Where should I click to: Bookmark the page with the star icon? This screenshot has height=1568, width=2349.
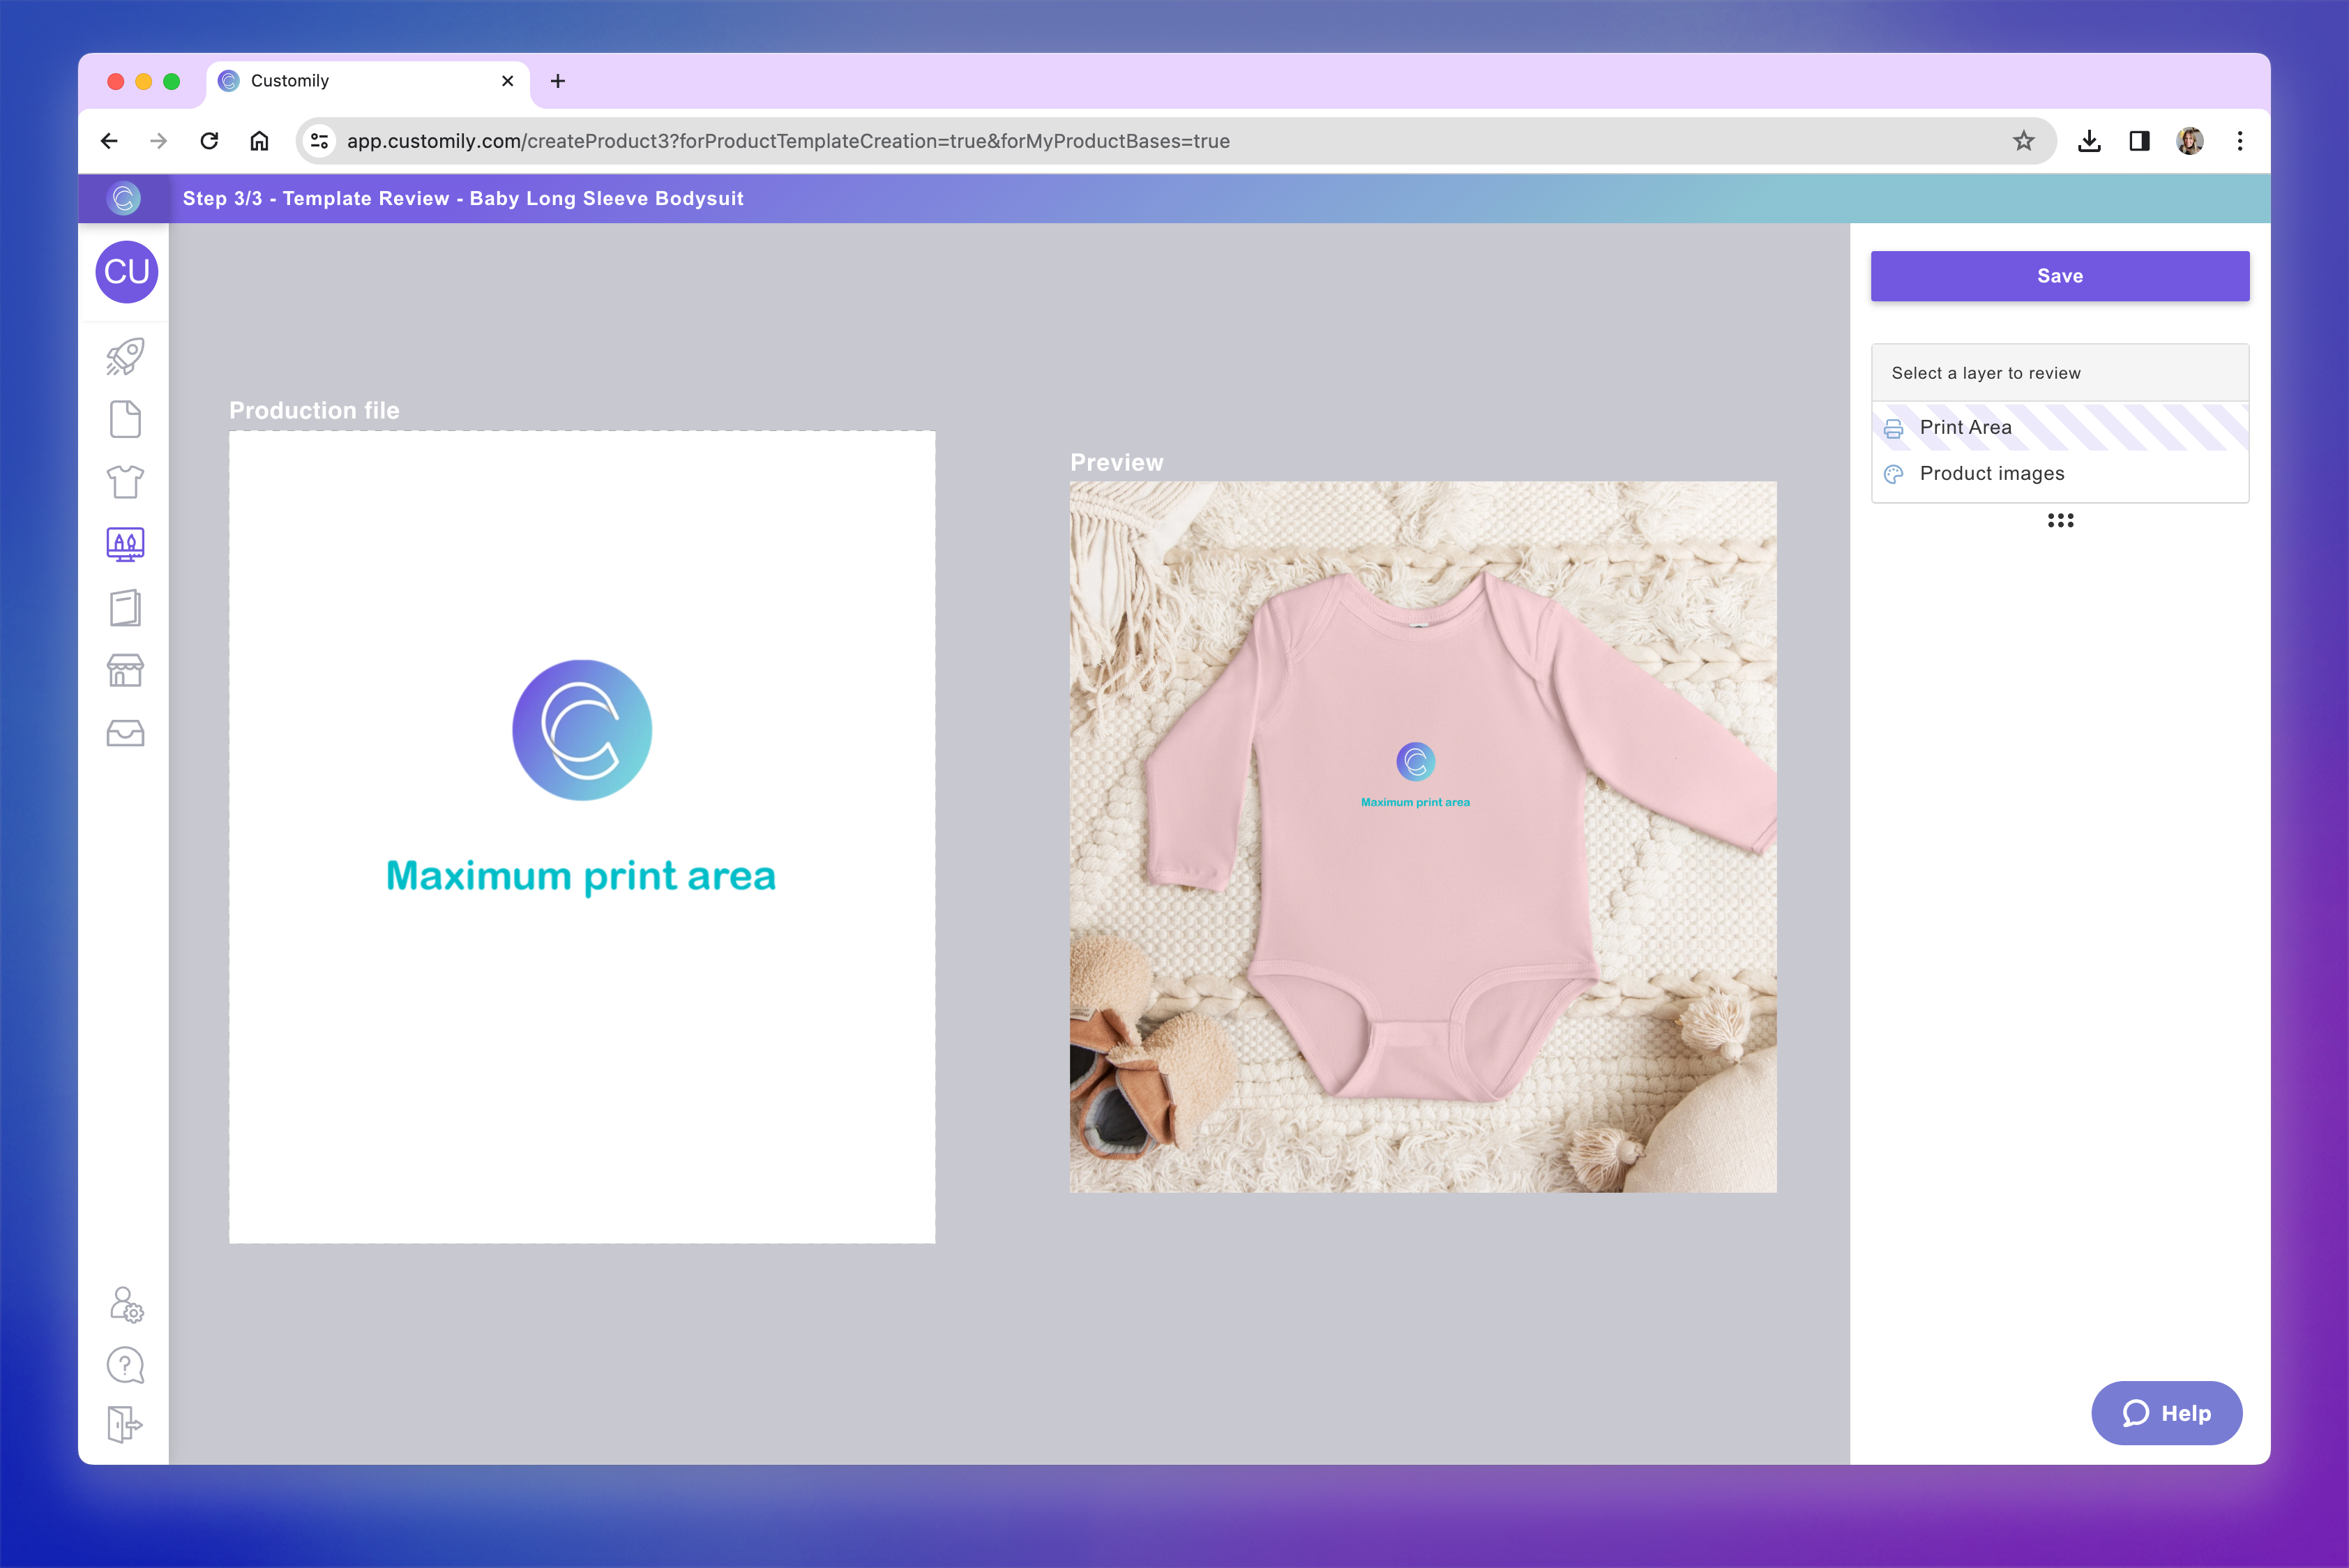click(x=2024, y=141)
